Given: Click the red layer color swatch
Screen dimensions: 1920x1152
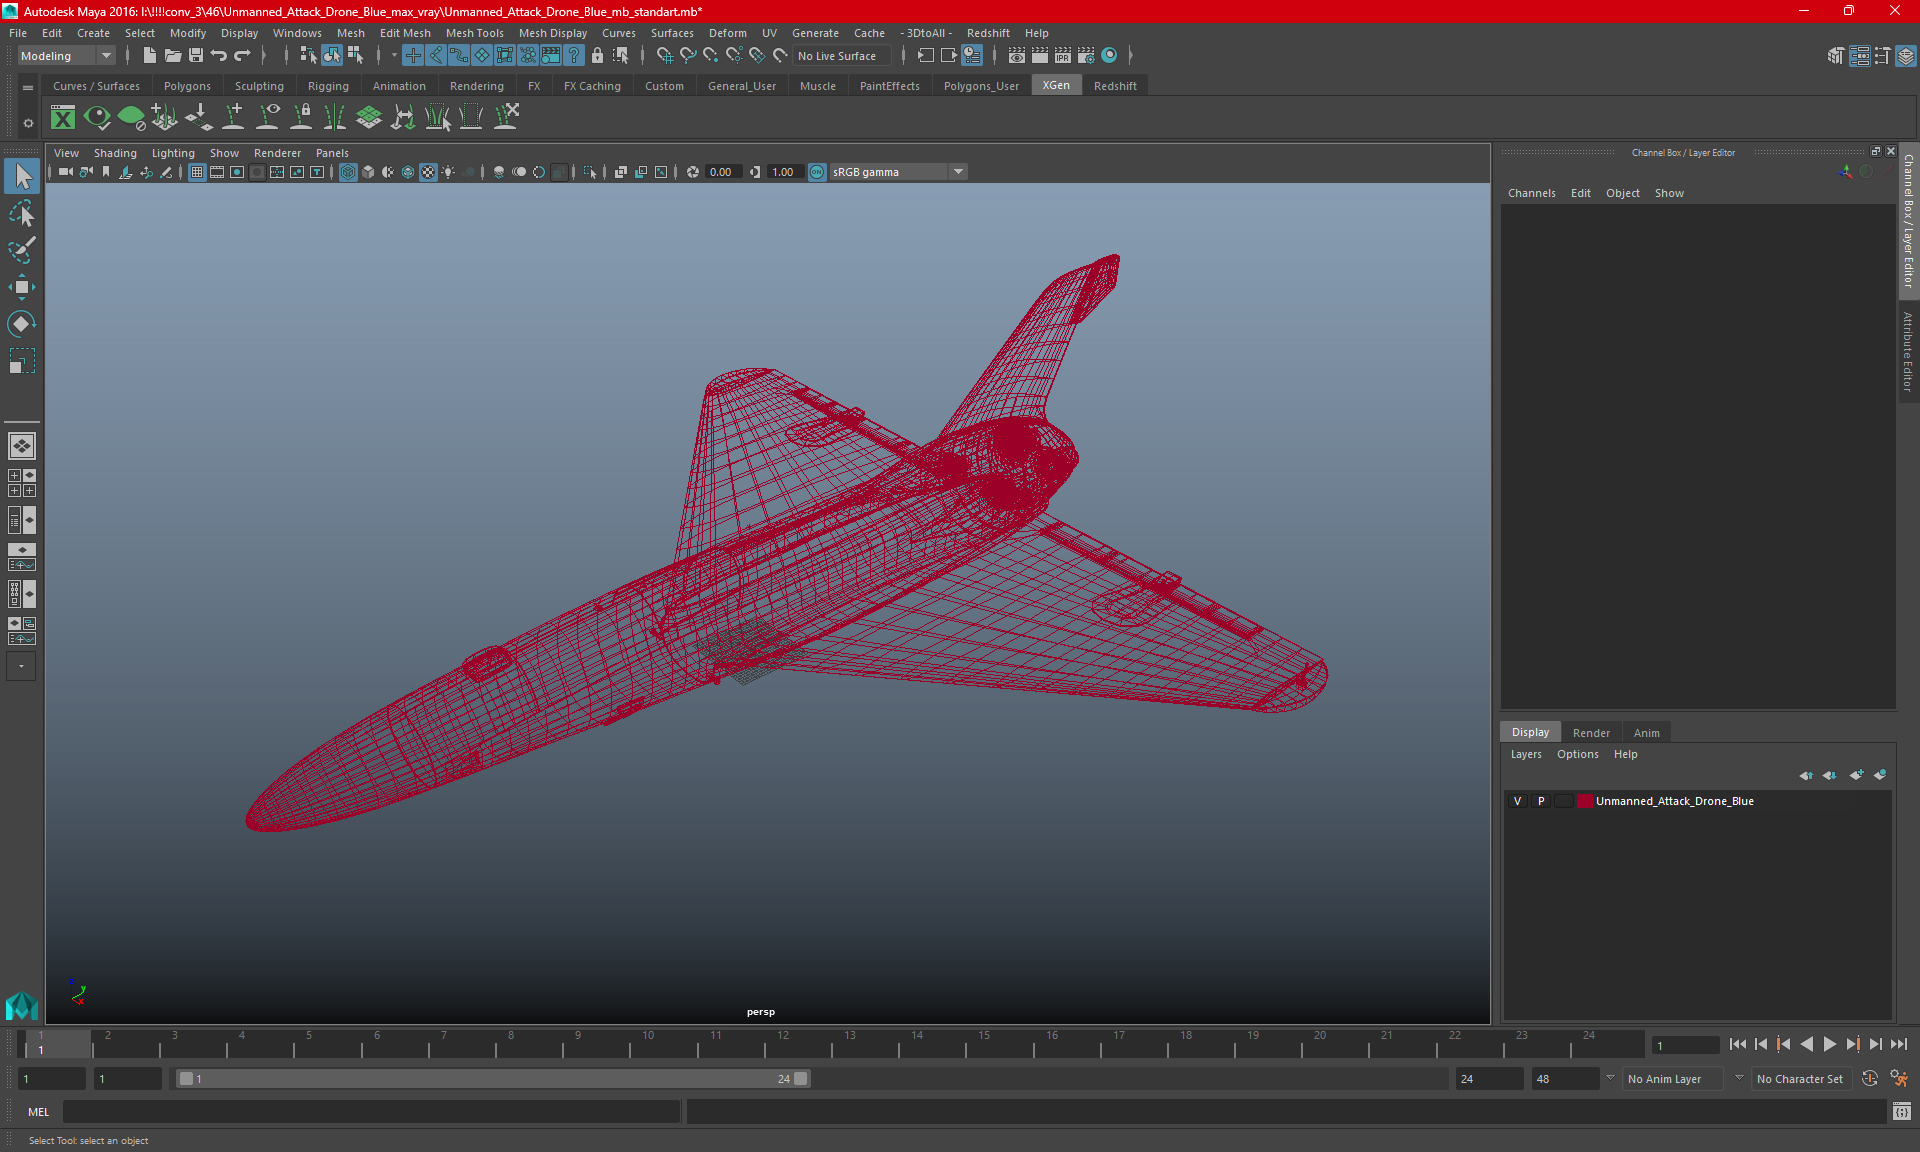Looking at the screenshot, I should tap(1585, 801).
